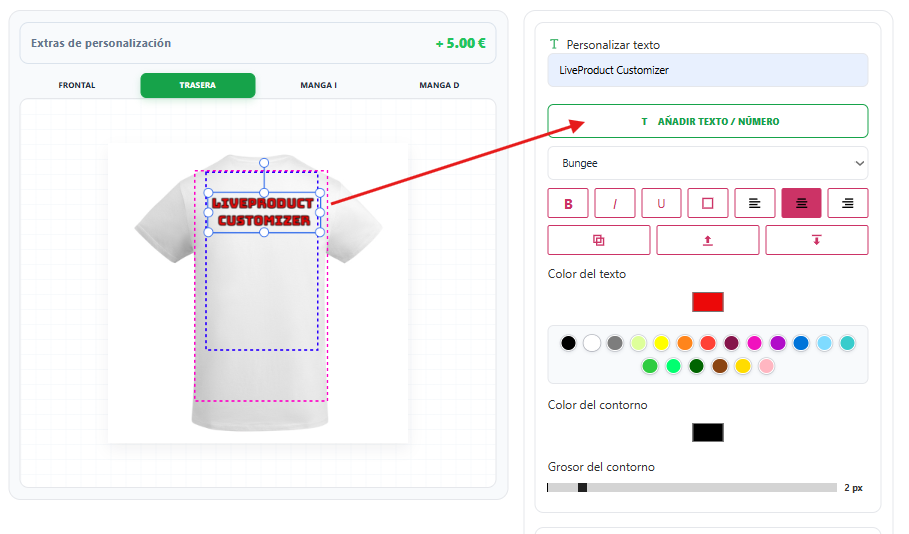Pick the dark green palette color

(x=696, y=366)
